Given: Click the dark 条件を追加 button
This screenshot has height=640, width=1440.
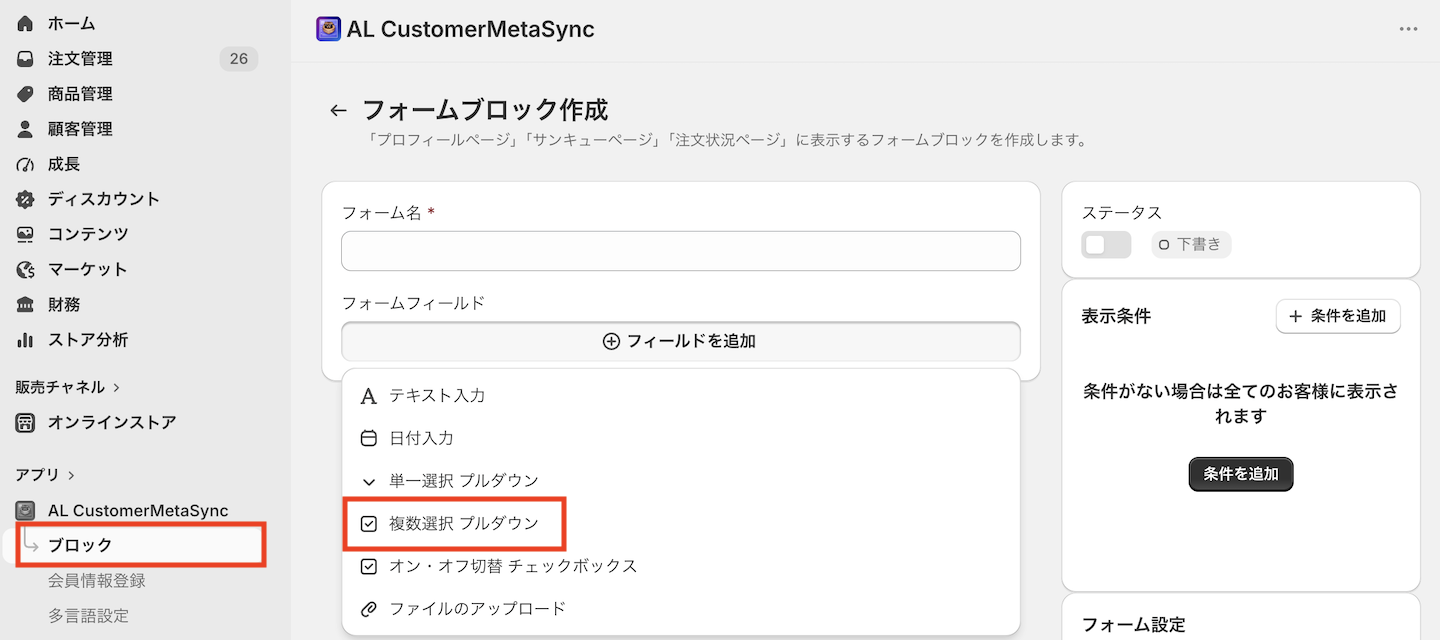Looking at the screenshot, I should click(x=1241, y=474).
